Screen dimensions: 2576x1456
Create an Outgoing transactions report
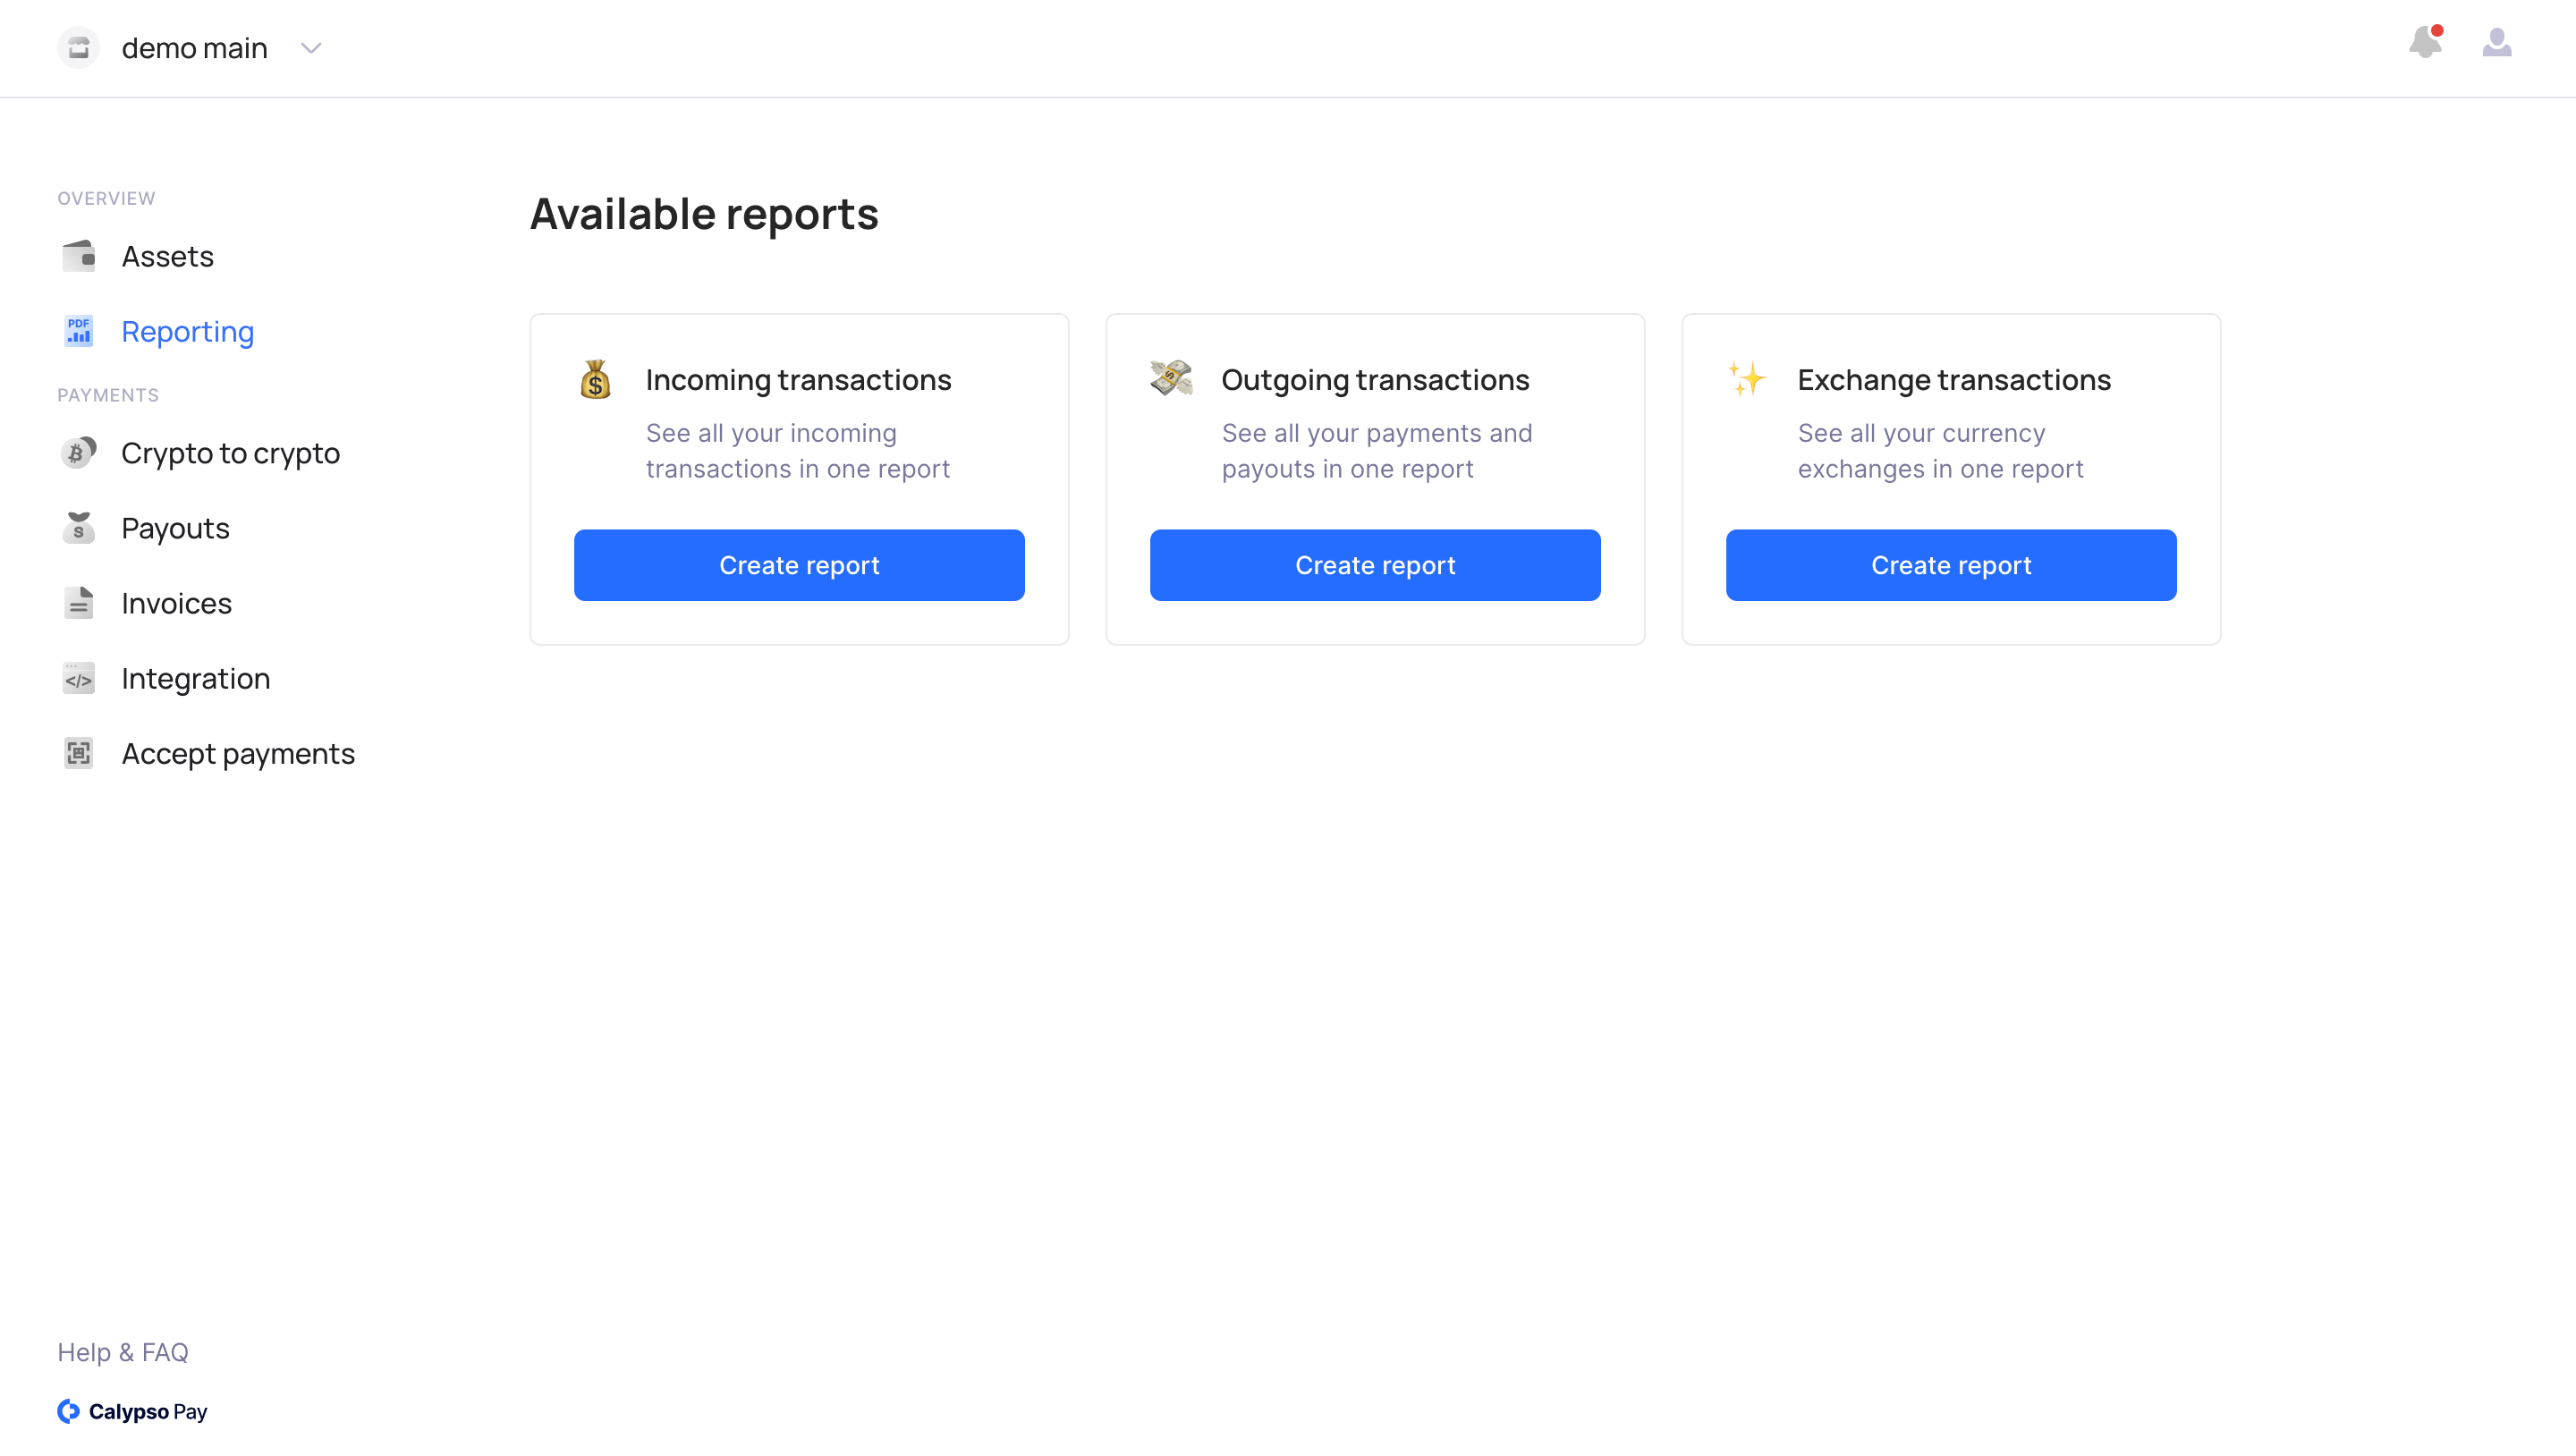1375,565
